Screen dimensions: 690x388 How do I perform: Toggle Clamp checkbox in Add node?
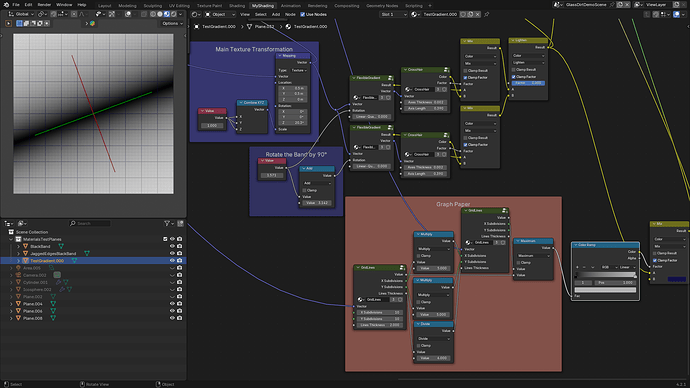point(304,190)
